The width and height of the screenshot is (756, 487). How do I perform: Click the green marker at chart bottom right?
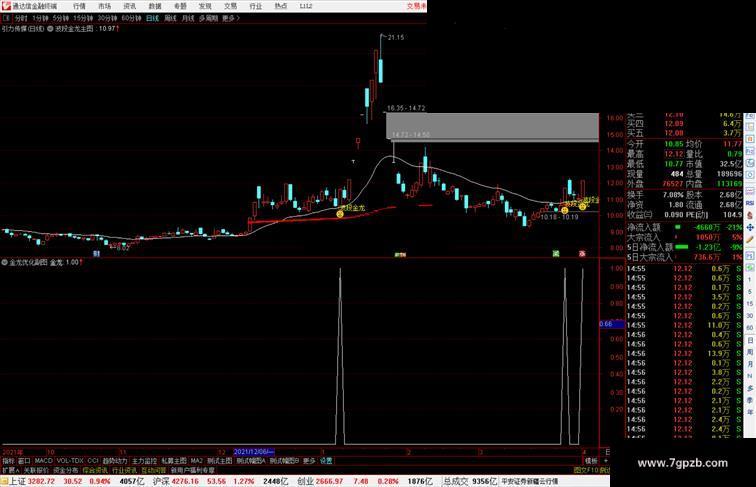(556, 254)
